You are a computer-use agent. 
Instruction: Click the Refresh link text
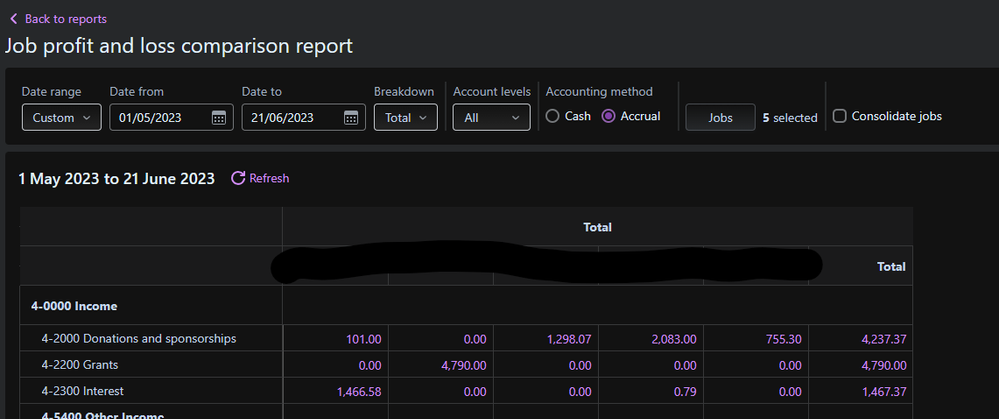[269, 178]
